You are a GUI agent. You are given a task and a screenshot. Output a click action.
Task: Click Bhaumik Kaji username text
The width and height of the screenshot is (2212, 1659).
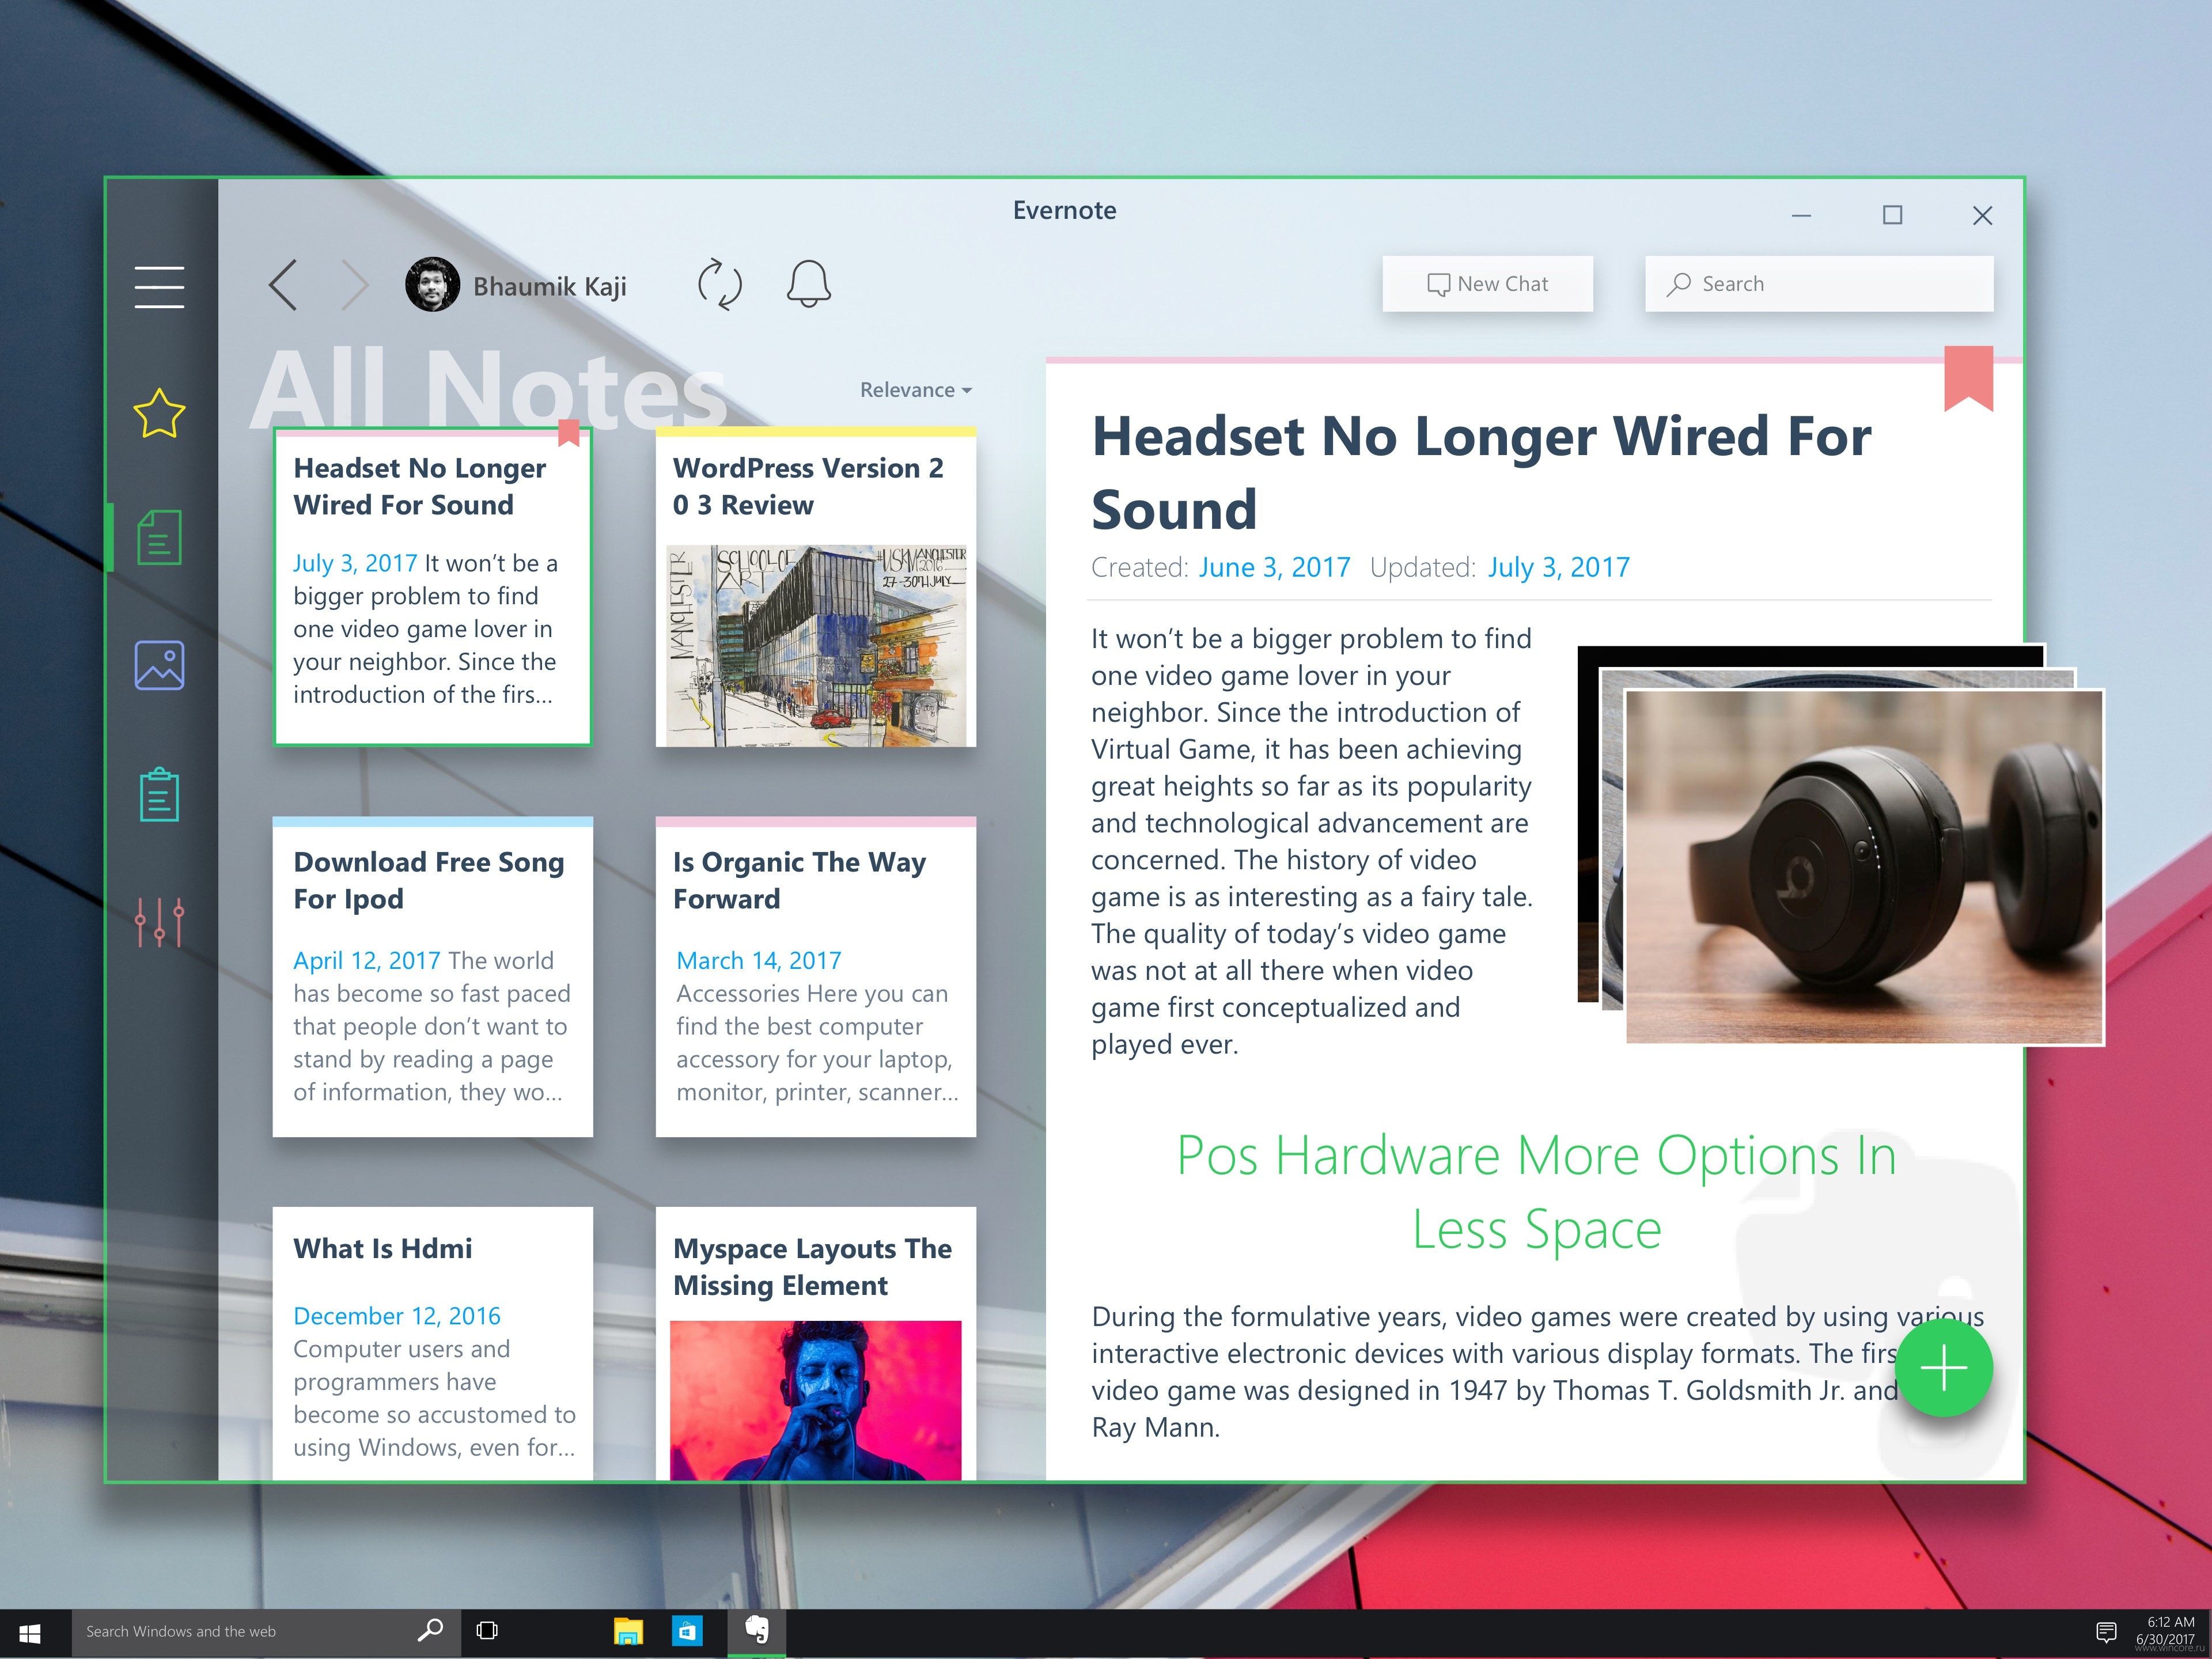550,287
